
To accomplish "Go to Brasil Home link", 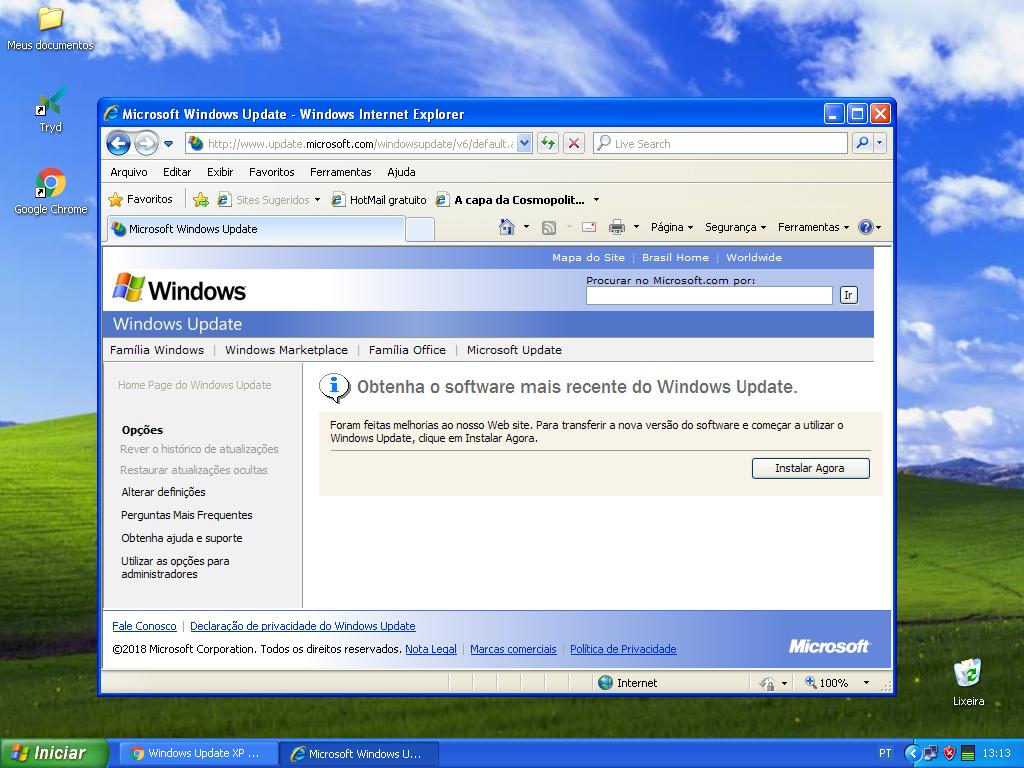I will (675, 257).
